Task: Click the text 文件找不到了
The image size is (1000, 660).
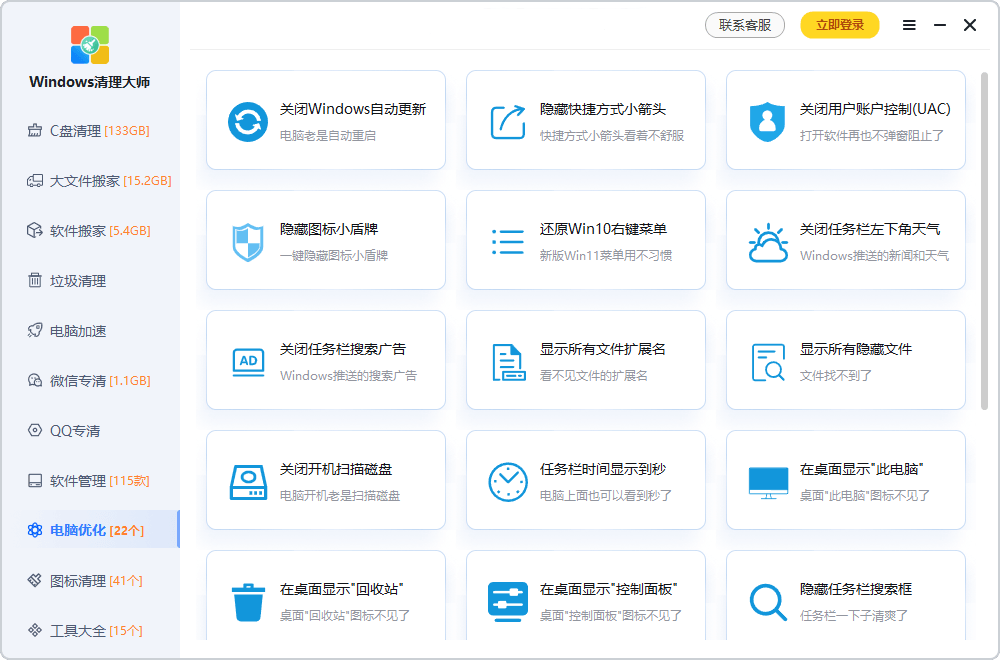Action: (x=836, y=376)
